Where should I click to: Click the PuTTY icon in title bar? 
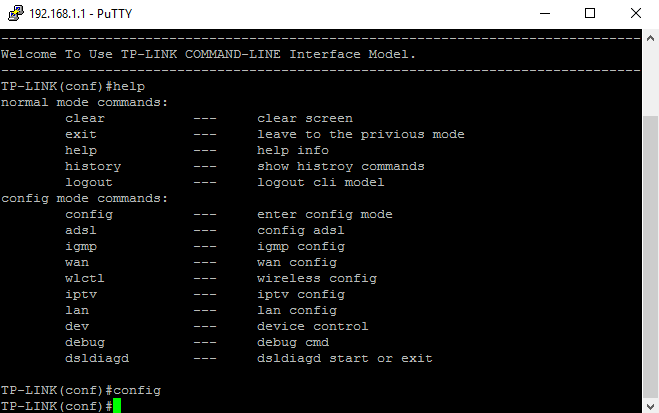[16, 13]
